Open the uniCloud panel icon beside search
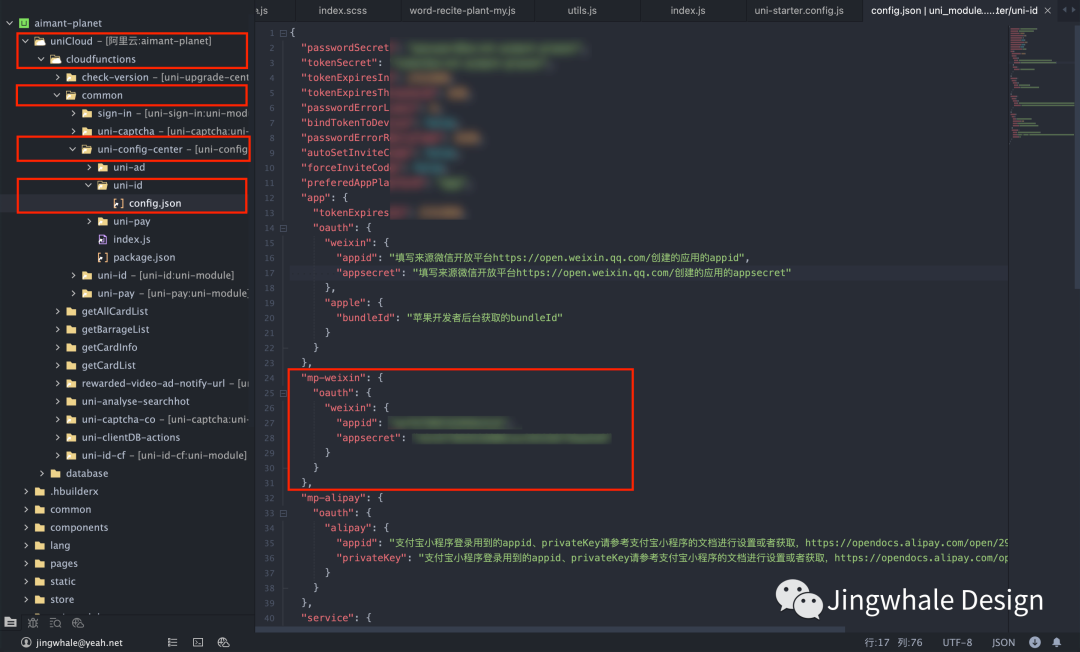This screenshot has height=652, width=1080. (78, 622)
